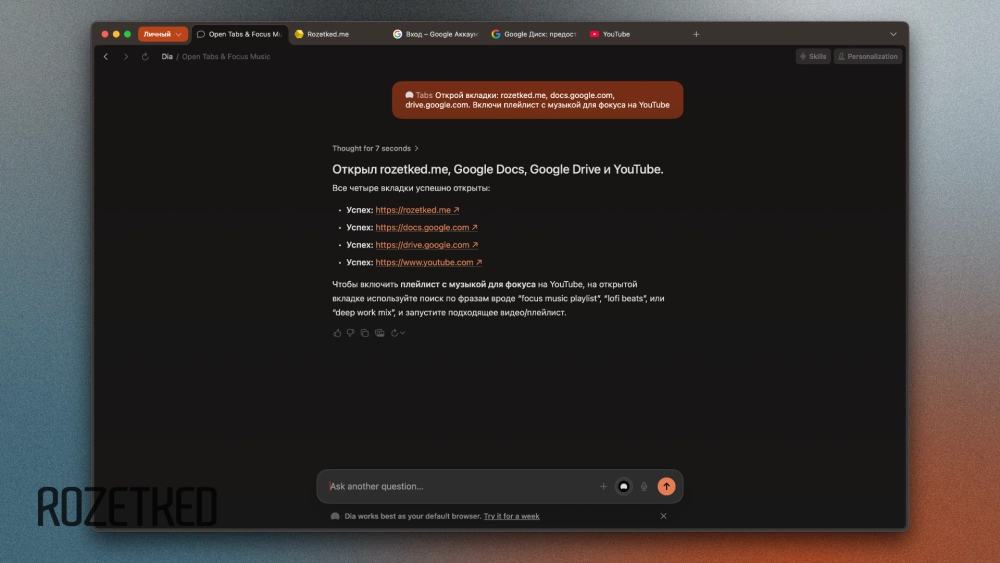Expand the 'Thought for 7 seconds' section
Screen dimensions: 1000x563
point(375,148)
